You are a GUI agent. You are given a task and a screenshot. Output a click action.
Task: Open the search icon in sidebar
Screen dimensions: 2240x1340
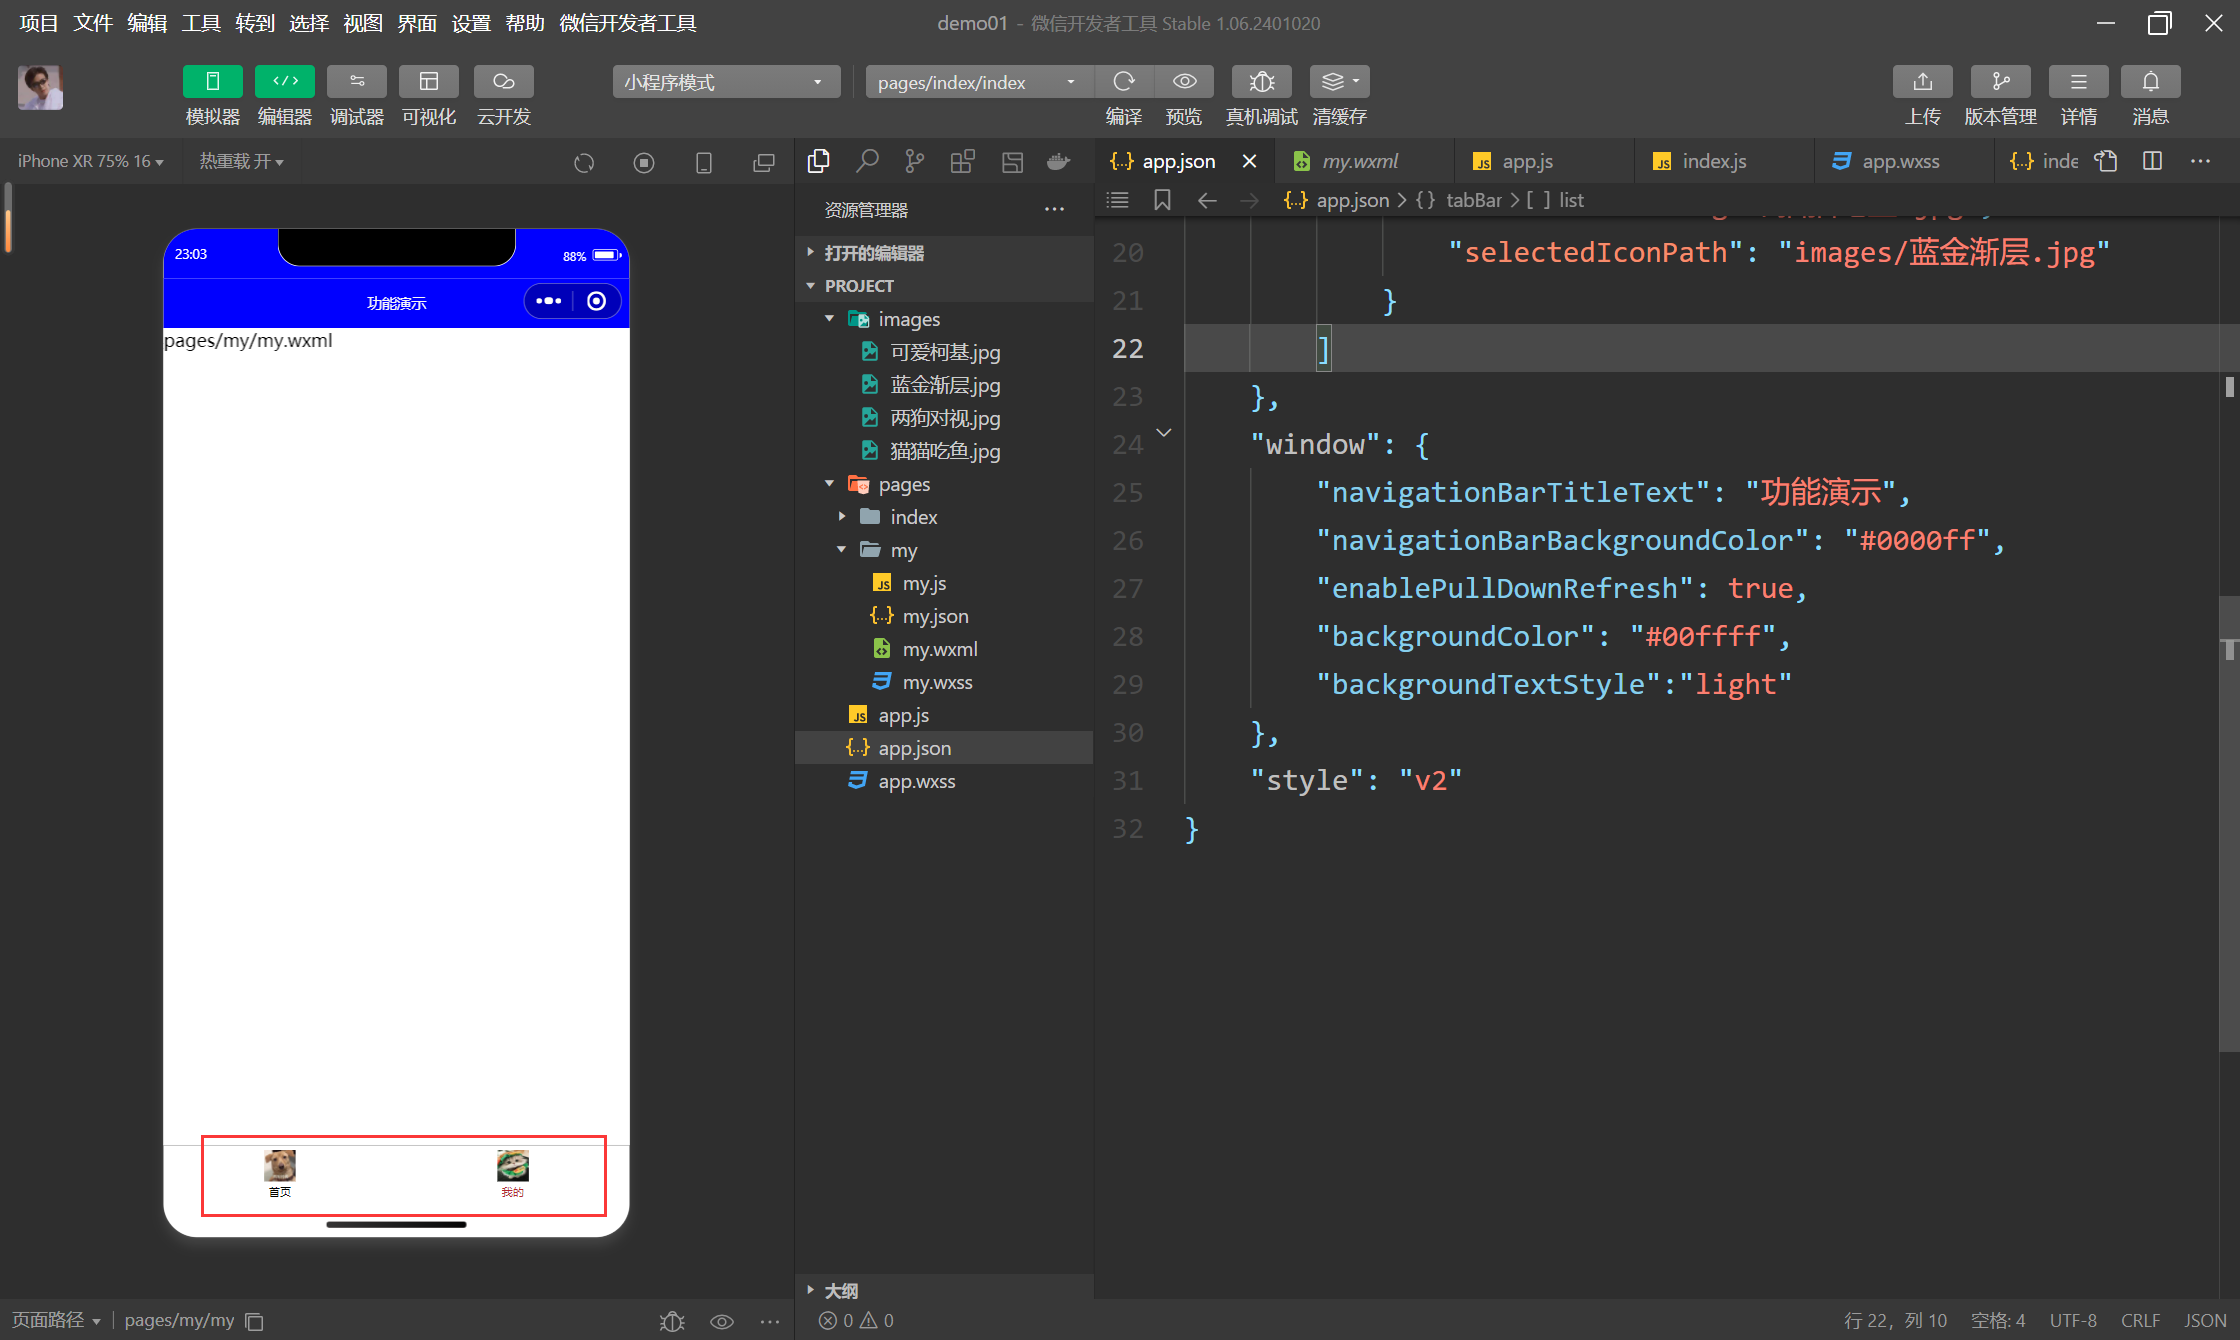click(x=867, y=161)
